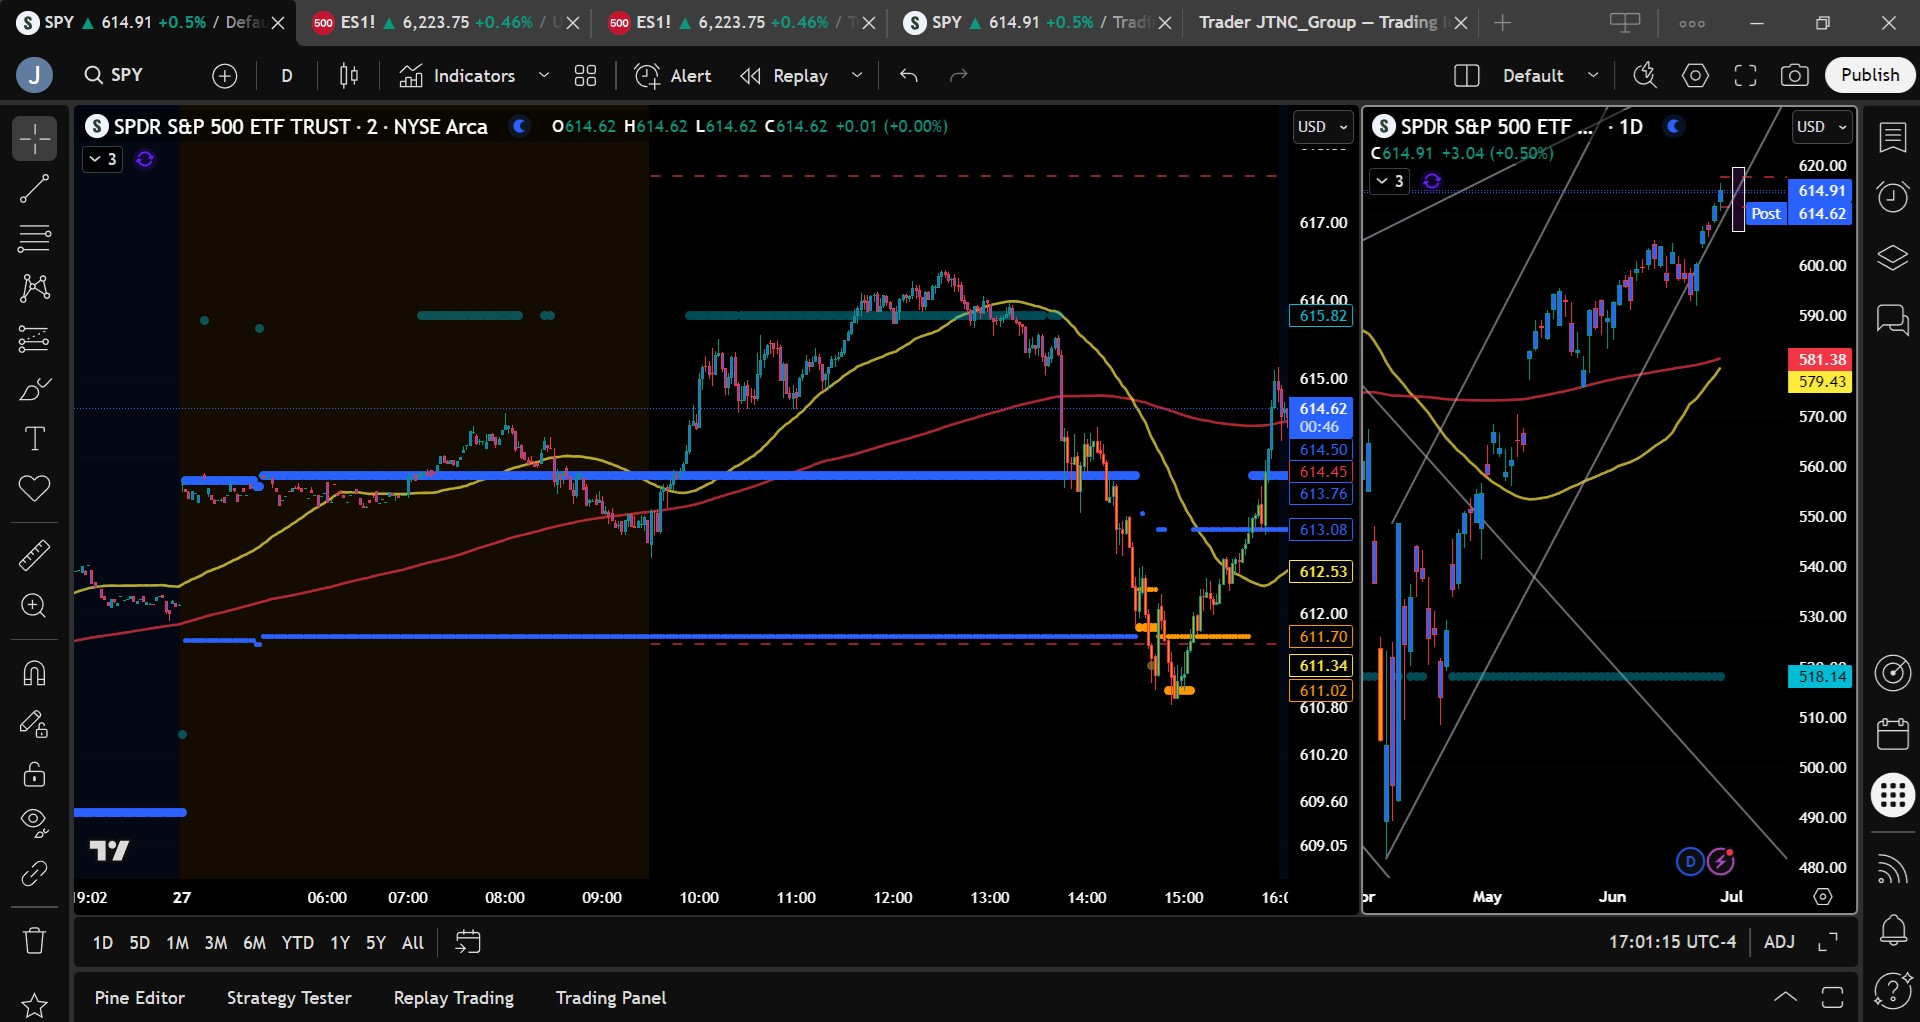Open the chart type candles selector
The width and height of the screenshot is (1920, 1022).
point(349,75)
